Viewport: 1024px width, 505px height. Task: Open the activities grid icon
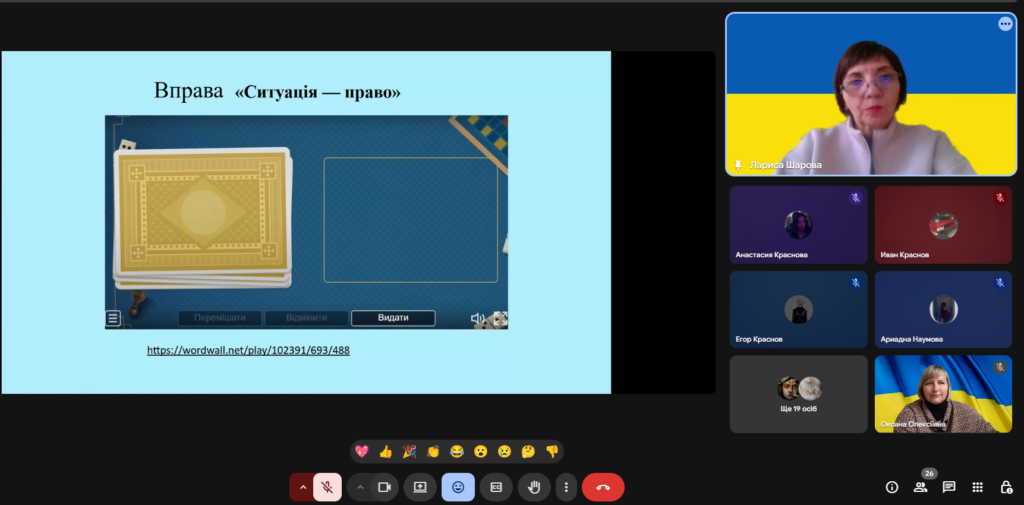coord(978,487)
